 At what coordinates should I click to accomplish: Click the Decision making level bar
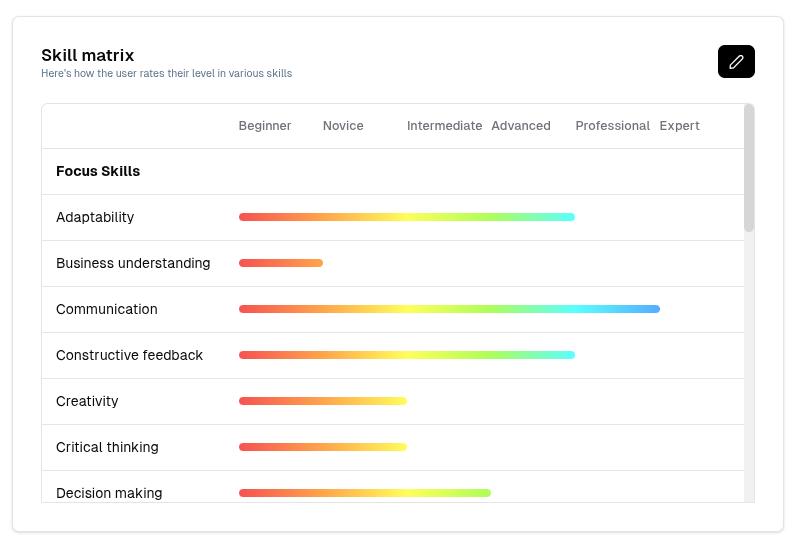coord(365,493)
